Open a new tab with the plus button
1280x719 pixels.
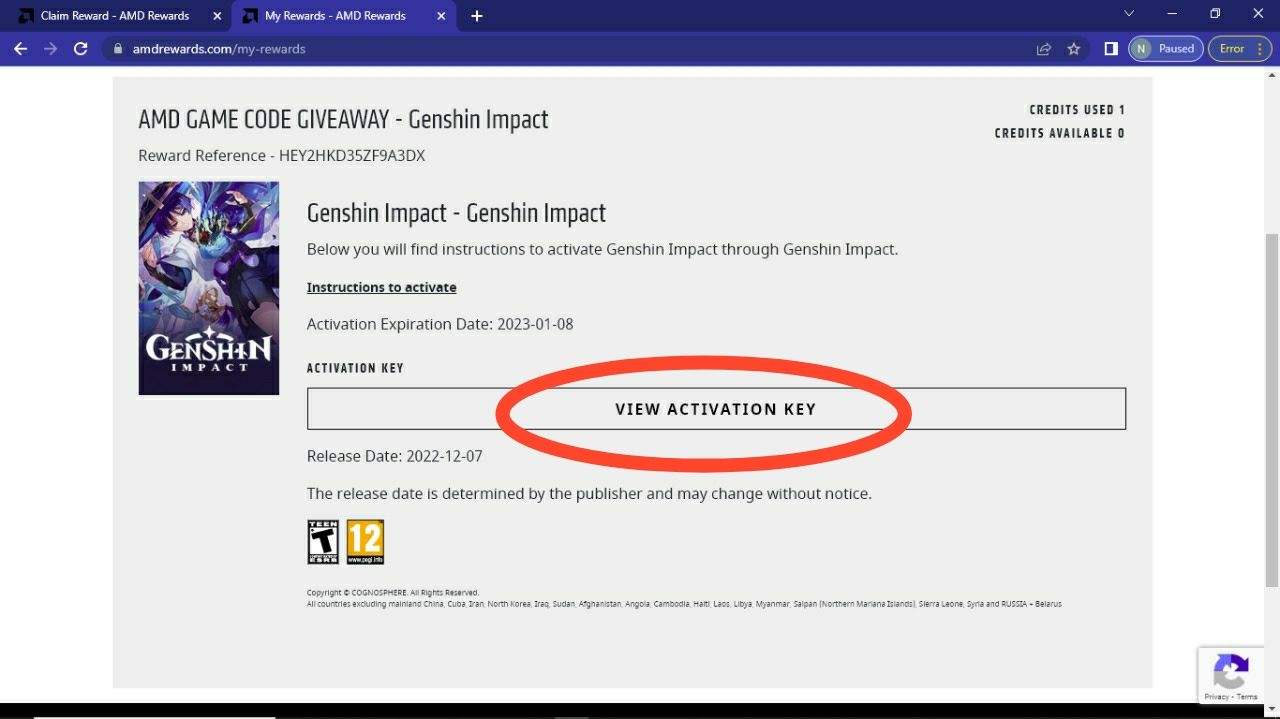pyautogui.click(x=476, y=15)
